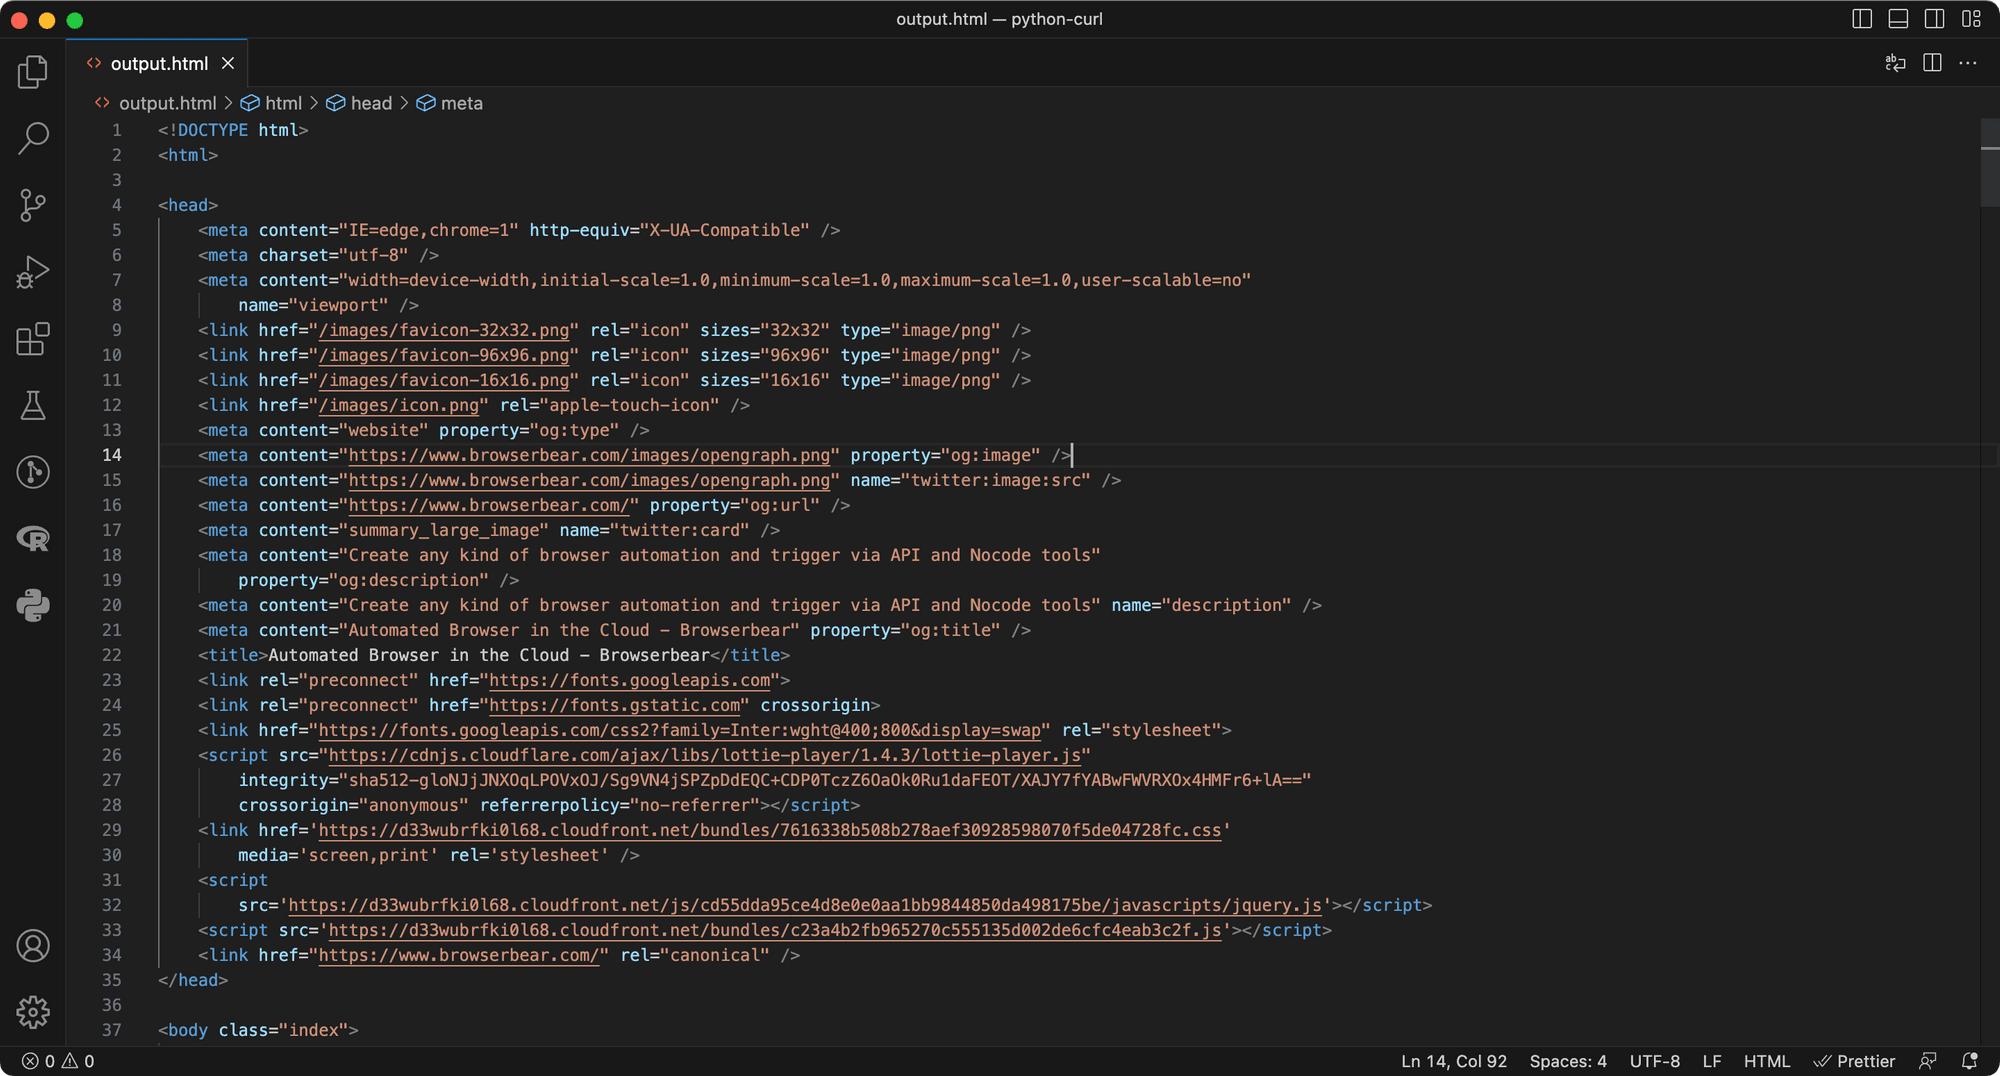Open the Git Graph clock-branch icon
Image resolution: width=2000 pixels, height=1076 pixels.
[33, 472]
